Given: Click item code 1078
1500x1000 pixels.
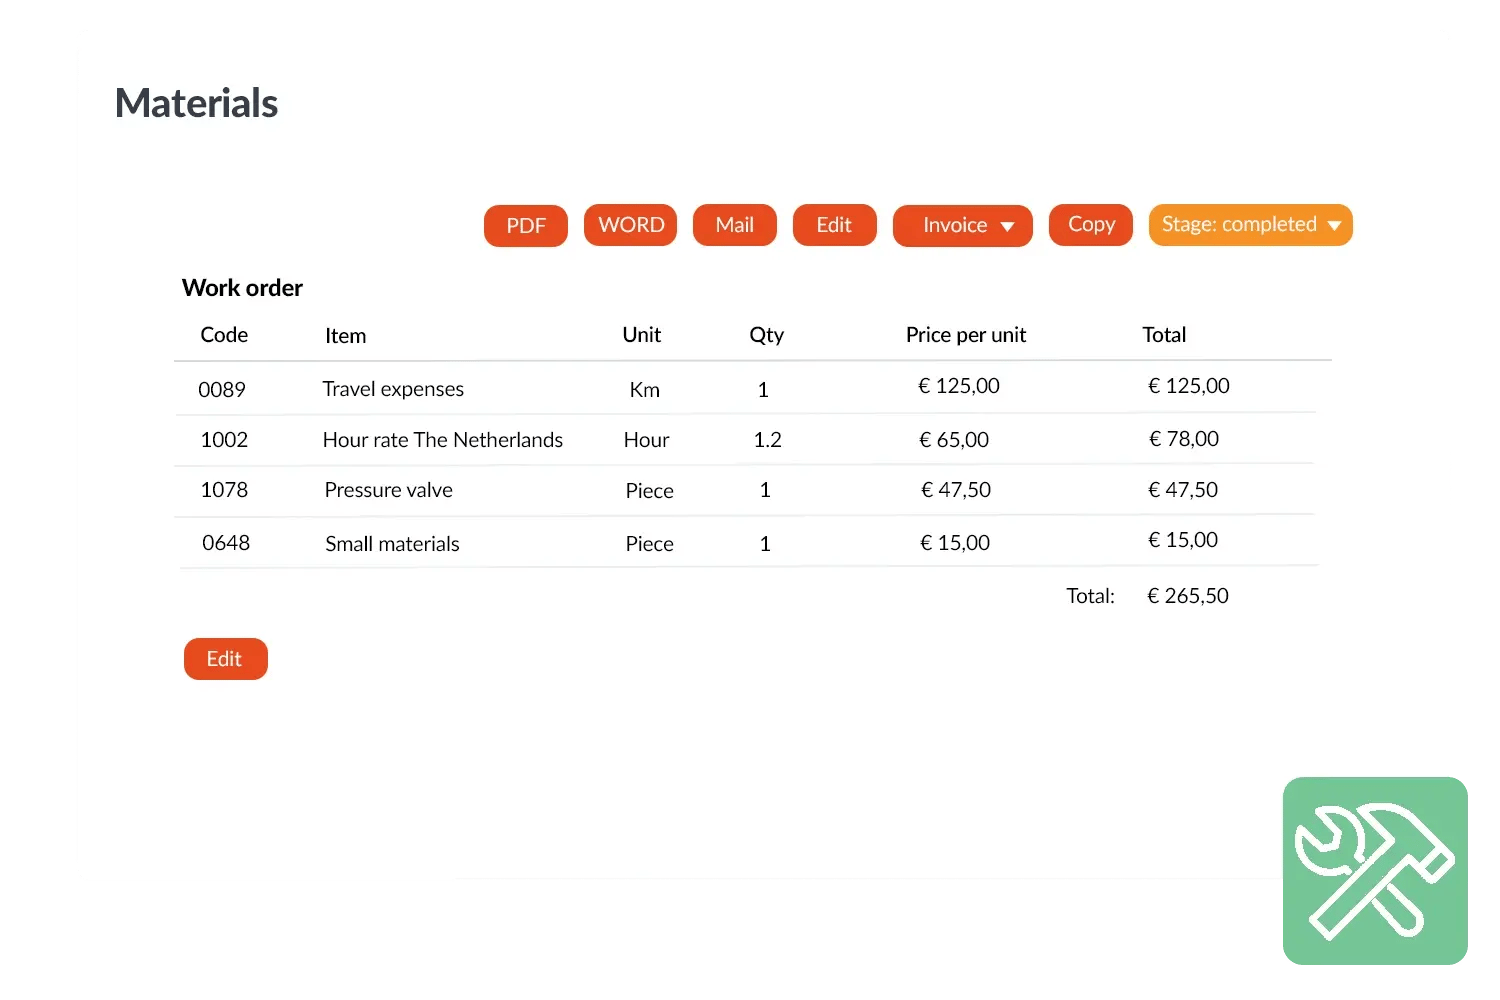Looking at the screenshot, I should click(x=224, y=490).
